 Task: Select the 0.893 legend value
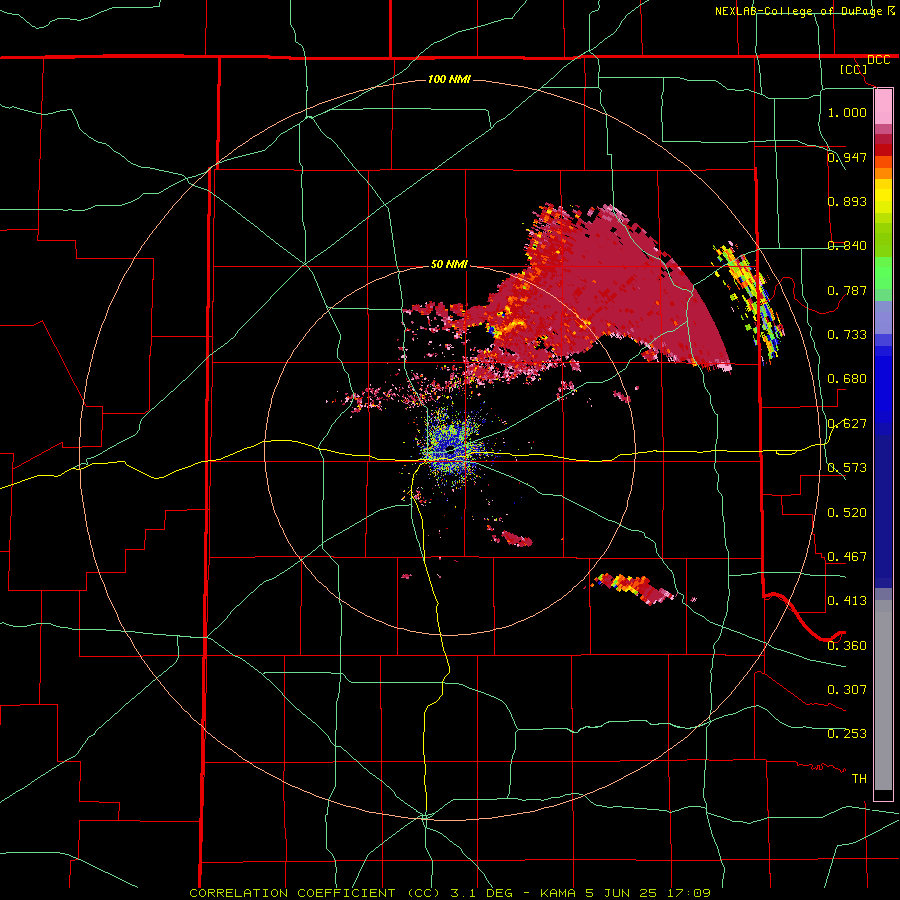click(847, 201)
